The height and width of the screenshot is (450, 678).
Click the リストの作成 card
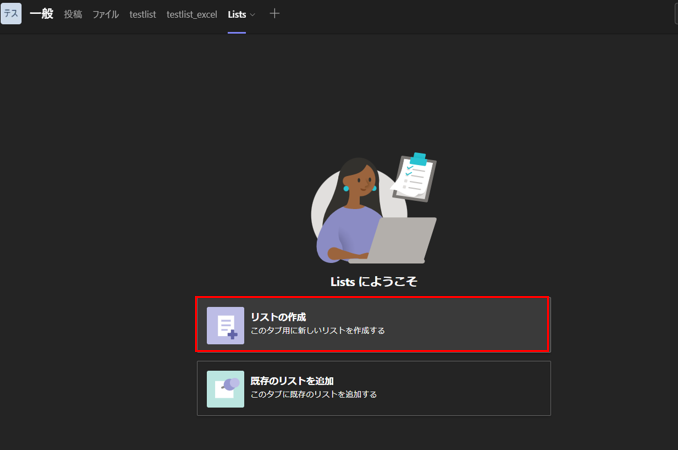[x=373, y=324]
